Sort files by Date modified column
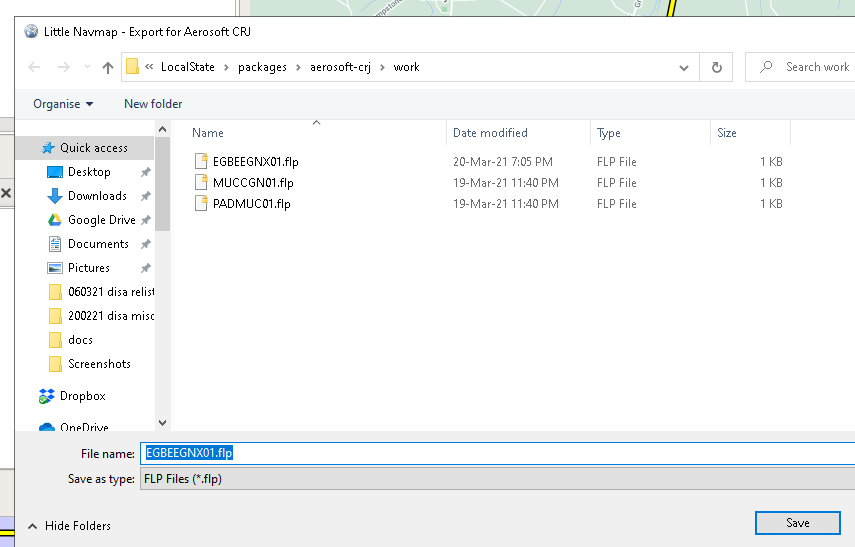Viewport: 855px width, 547px height. [x=490, y=133]
